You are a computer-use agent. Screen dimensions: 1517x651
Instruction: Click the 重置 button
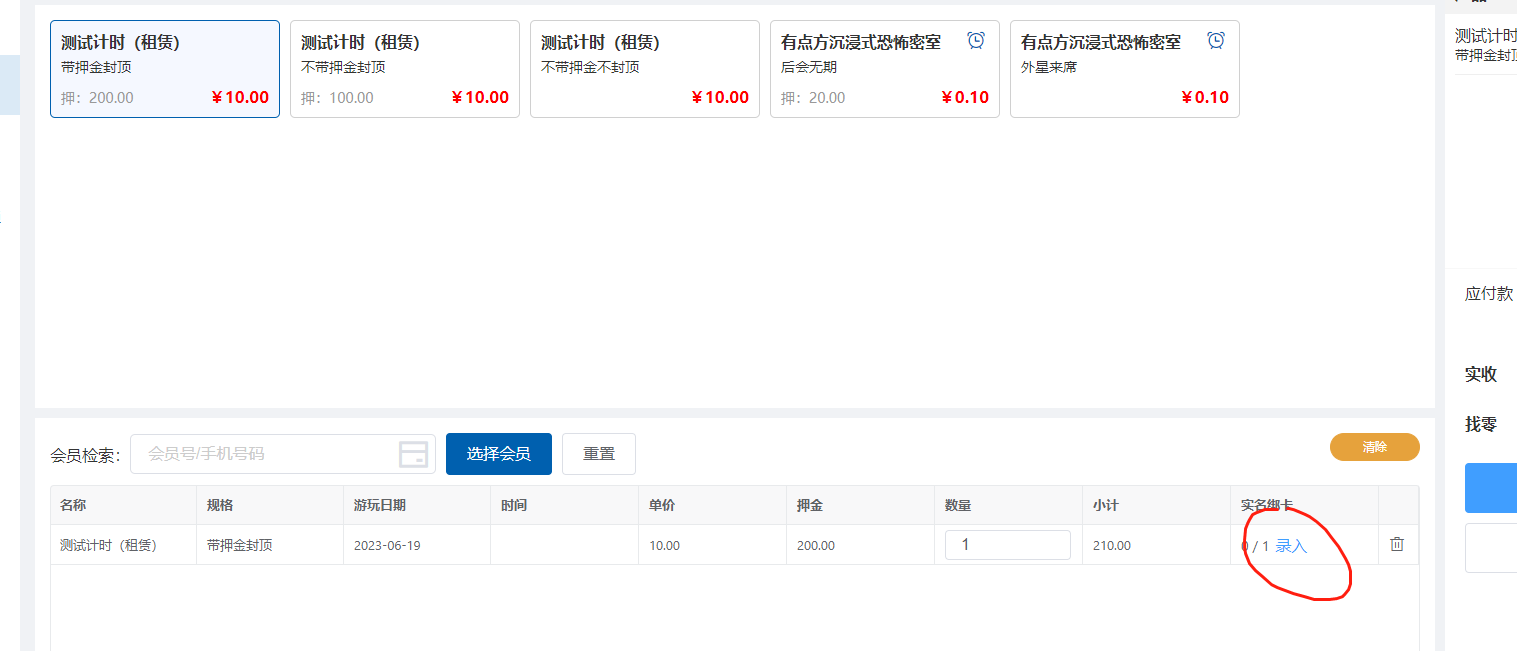(599, 454)
